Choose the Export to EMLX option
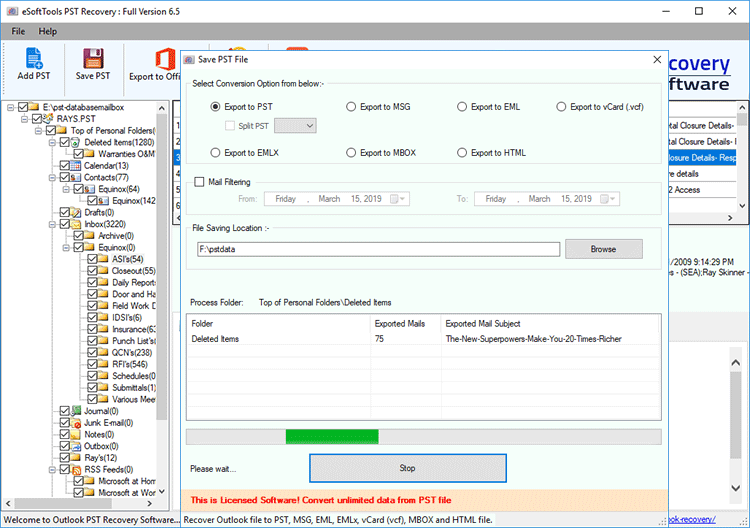 [216, 153]
